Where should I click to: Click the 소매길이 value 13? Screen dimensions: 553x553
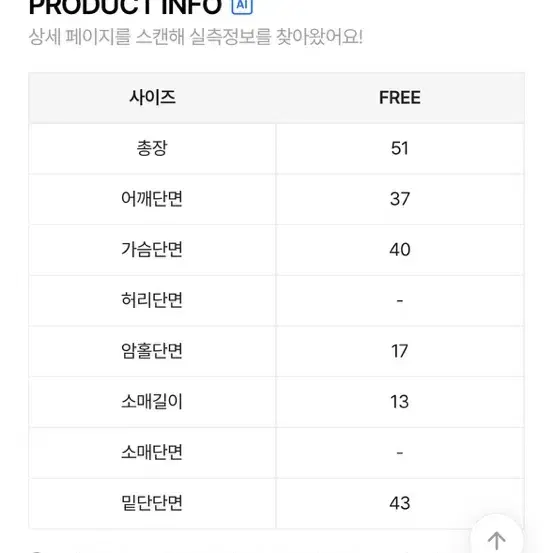coord(400,401)
